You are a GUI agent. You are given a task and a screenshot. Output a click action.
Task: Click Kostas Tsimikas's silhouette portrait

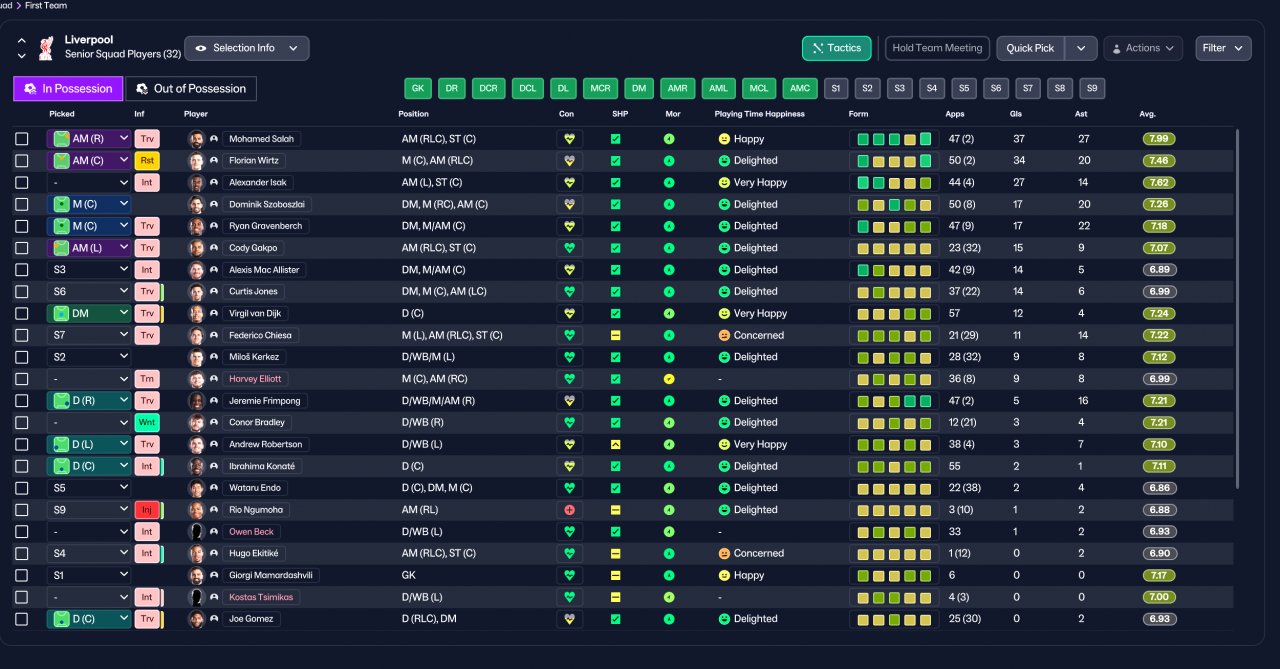click(x=196, y=597)
